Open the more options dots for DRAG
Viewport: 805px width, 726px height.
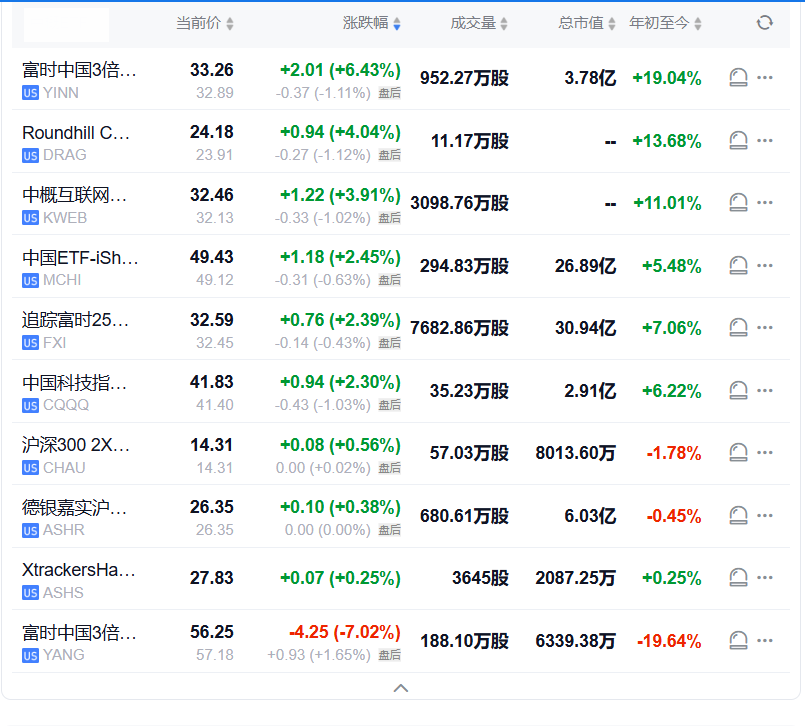[x=764, y=140]
